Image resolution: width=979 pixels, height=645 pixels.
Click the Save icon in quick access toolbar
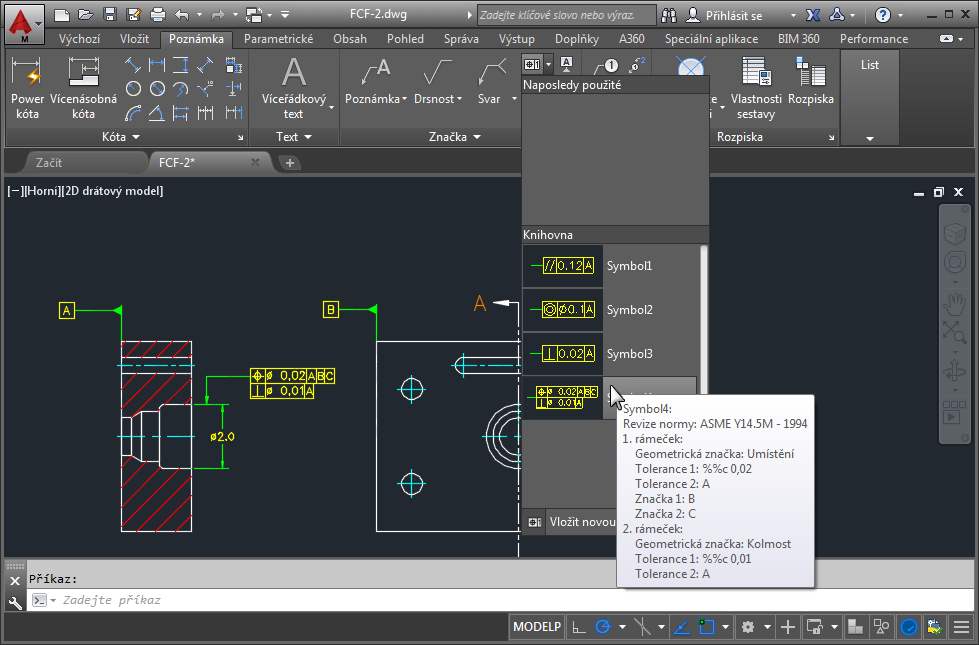pos(109,15)
